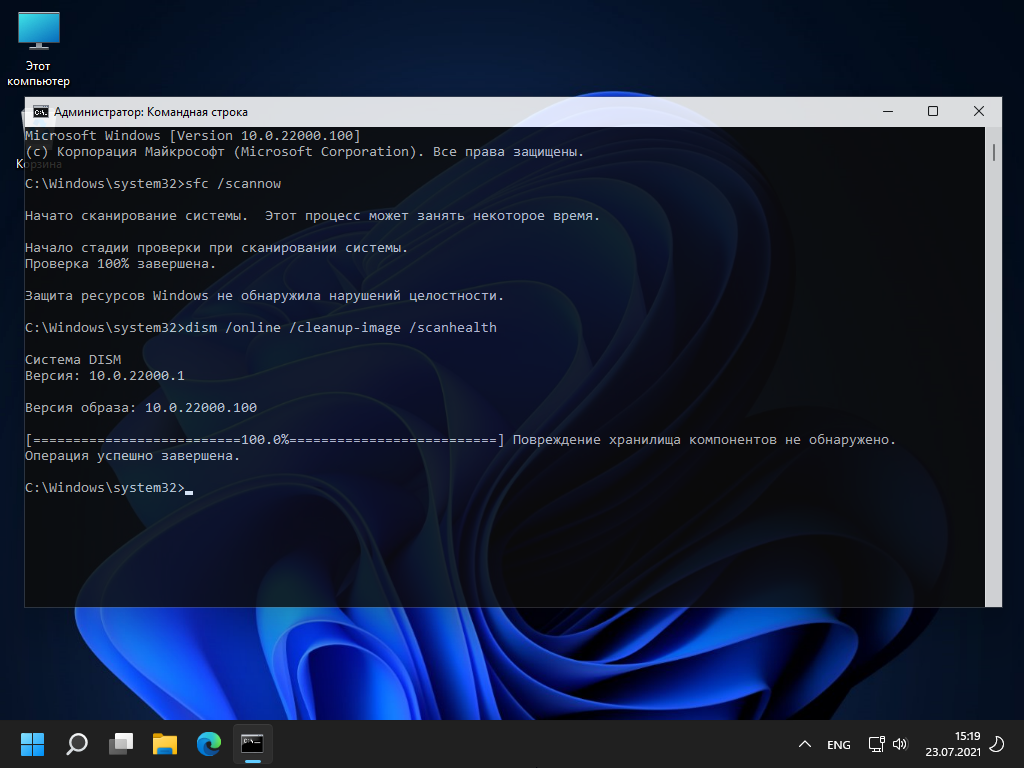1024x768 pixels.
Task: Click Command Prompt taskbar icon
Action: point(253,744)
